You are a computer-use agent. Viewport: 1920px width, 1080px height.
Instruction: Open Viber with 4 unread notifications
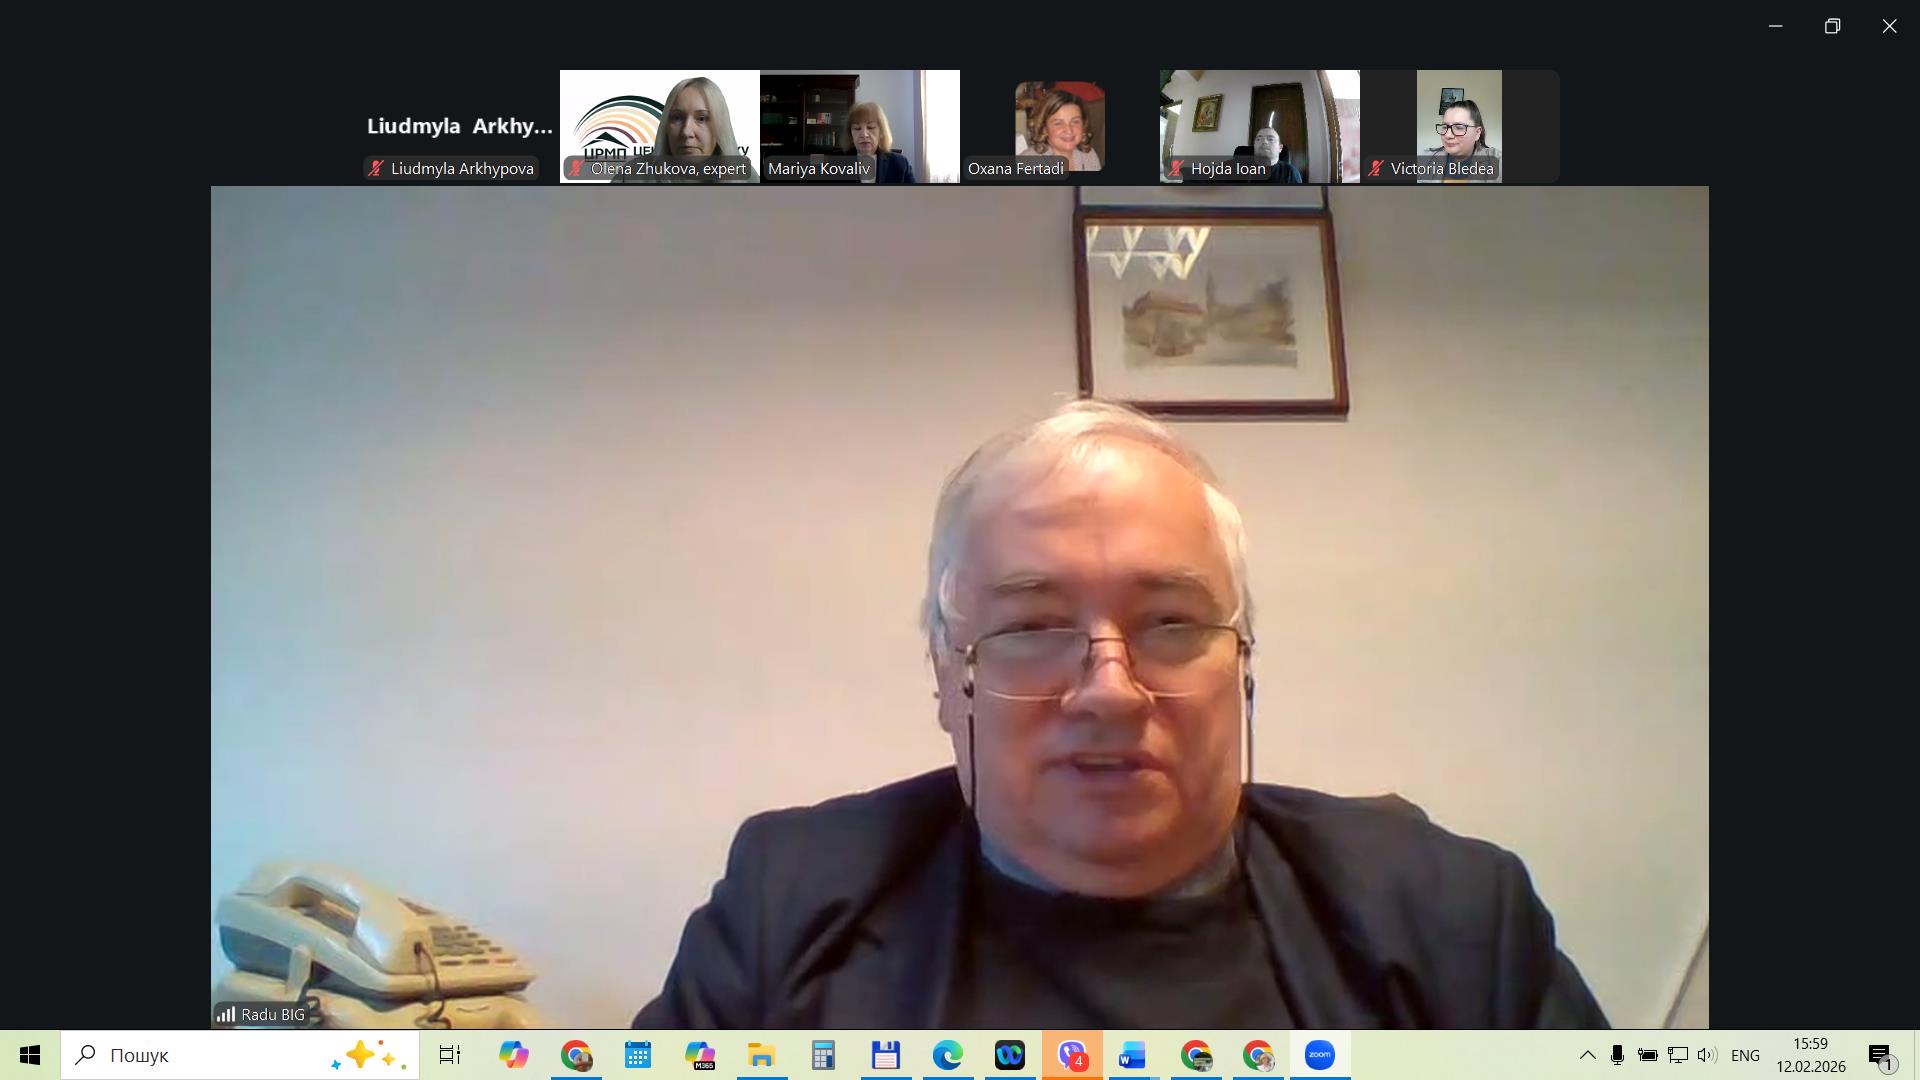tap(1072, 1055)
